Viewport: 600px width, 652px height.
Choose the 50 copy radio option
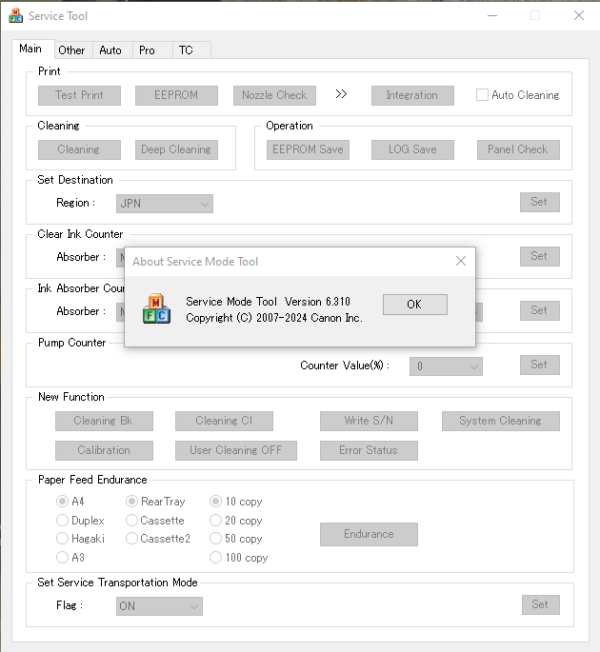pos(215,538)
